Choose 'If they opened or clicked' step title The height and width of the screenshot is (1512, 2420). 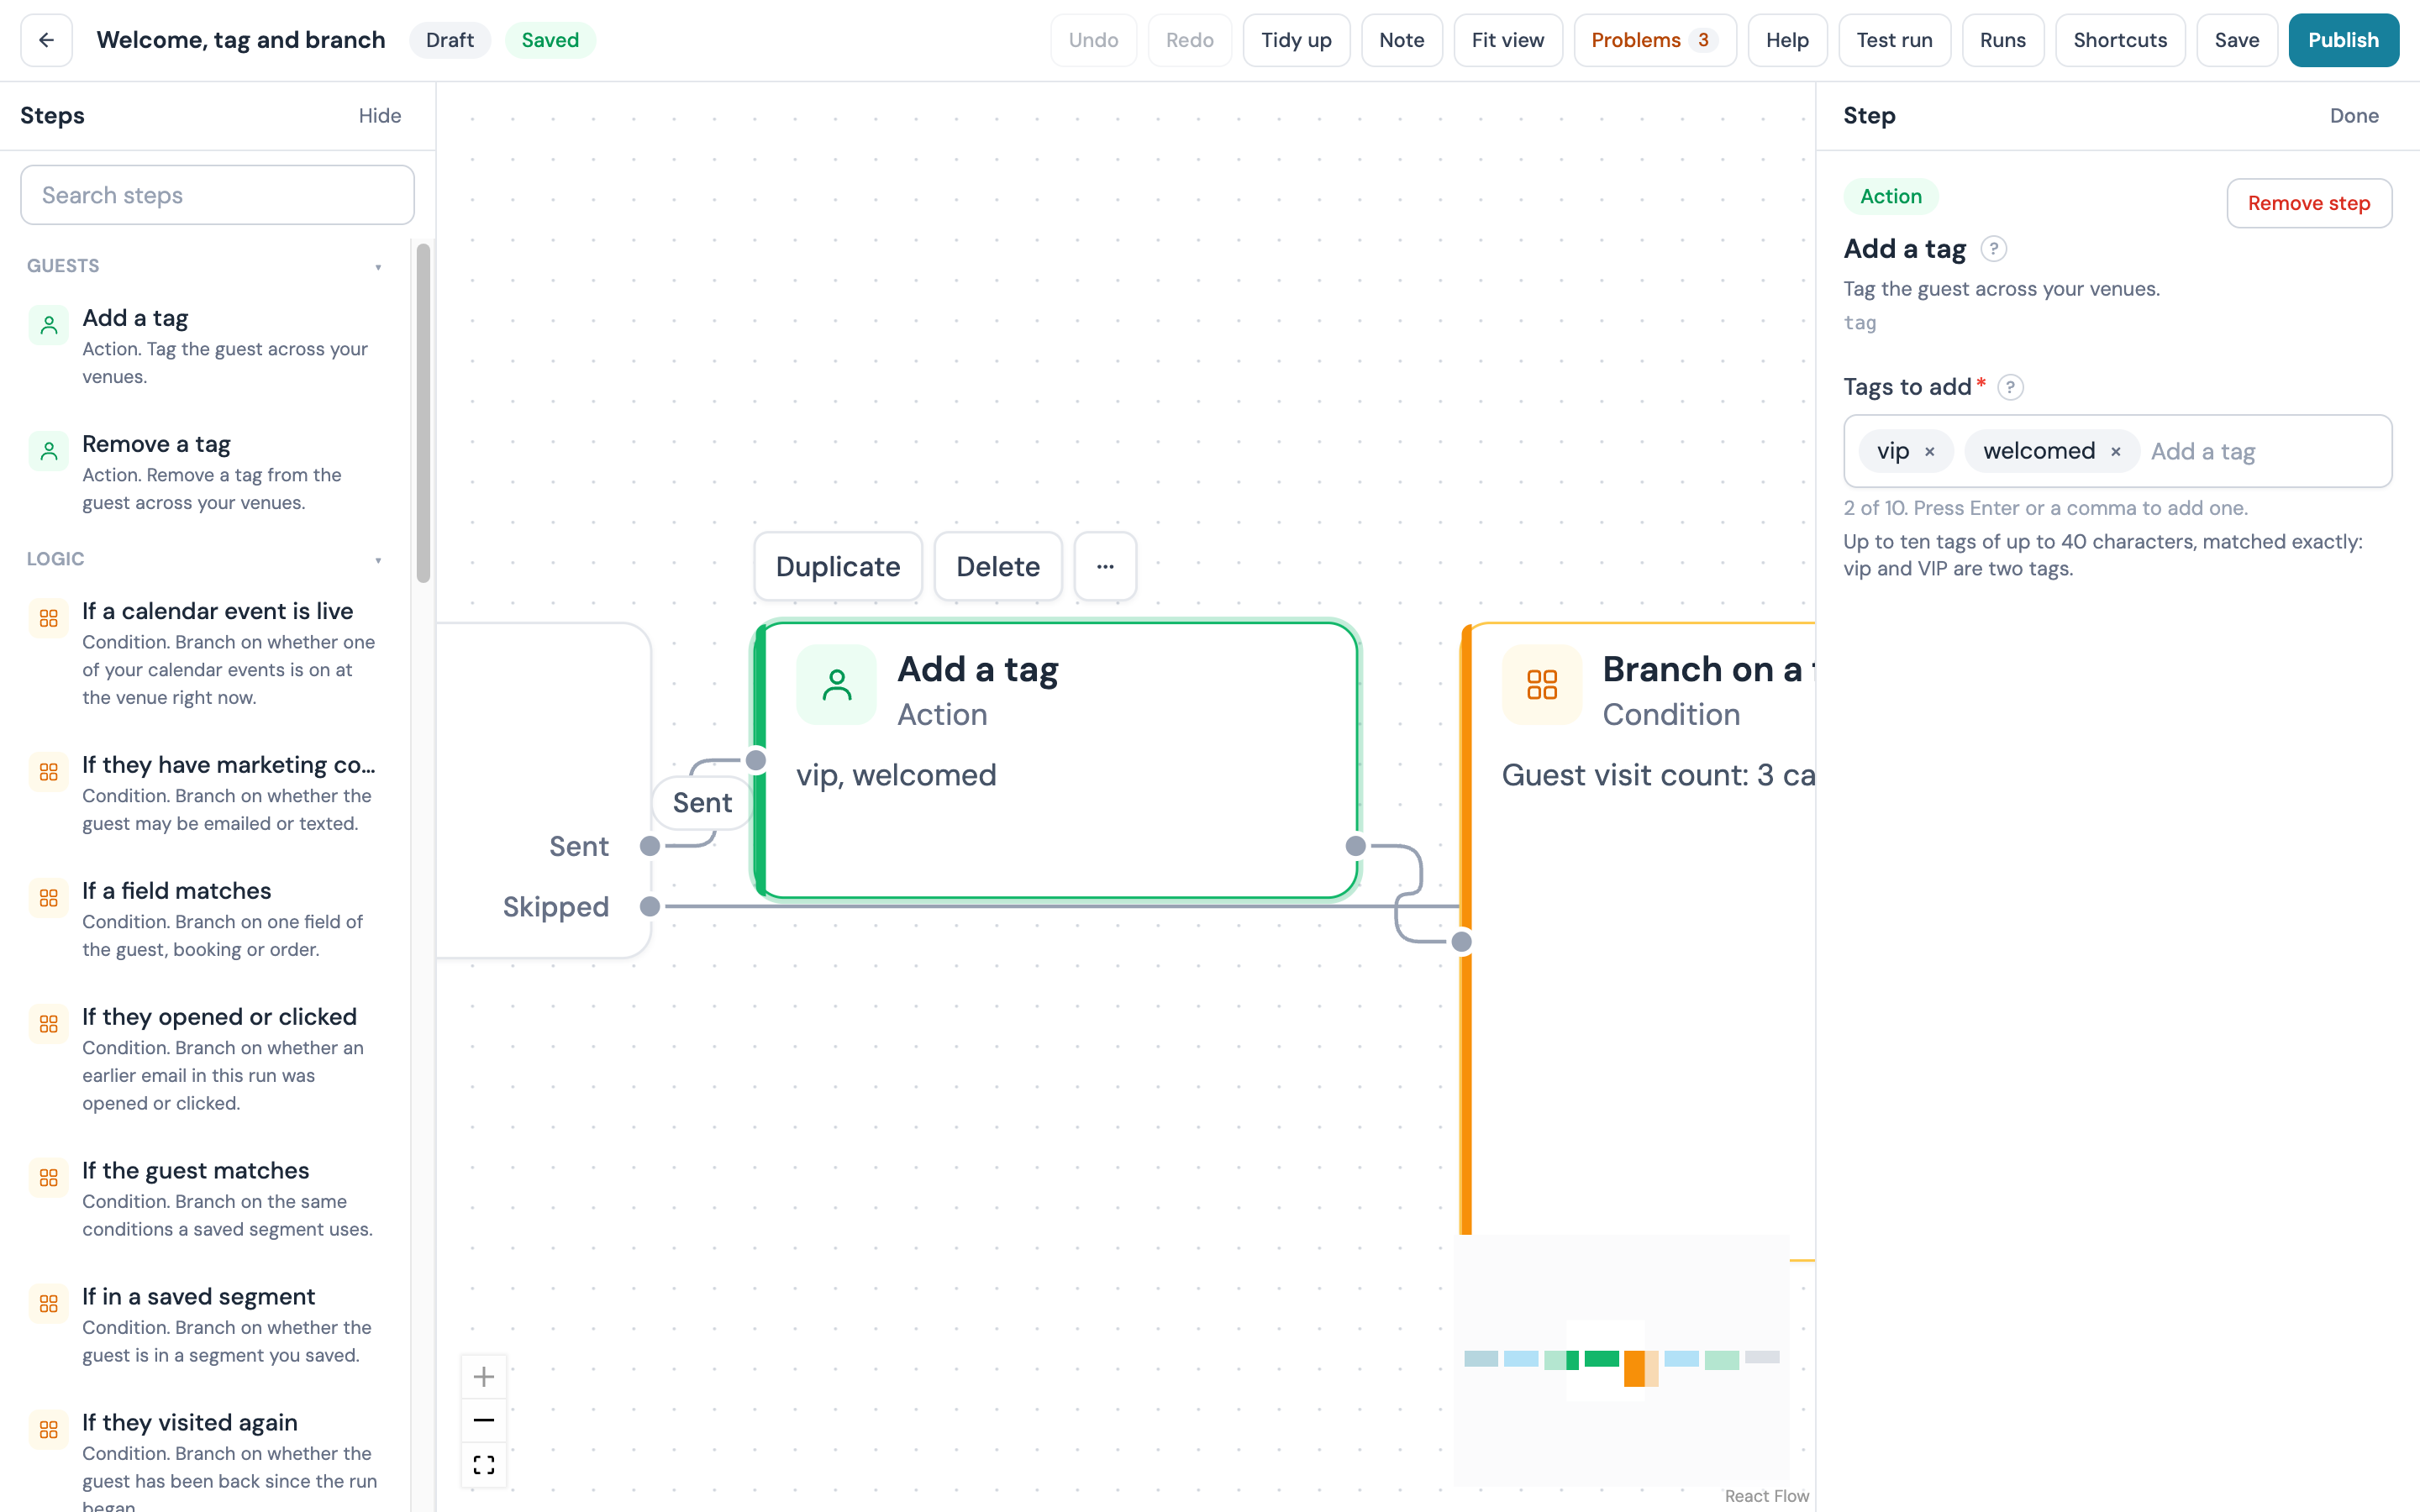[219, 1017]
